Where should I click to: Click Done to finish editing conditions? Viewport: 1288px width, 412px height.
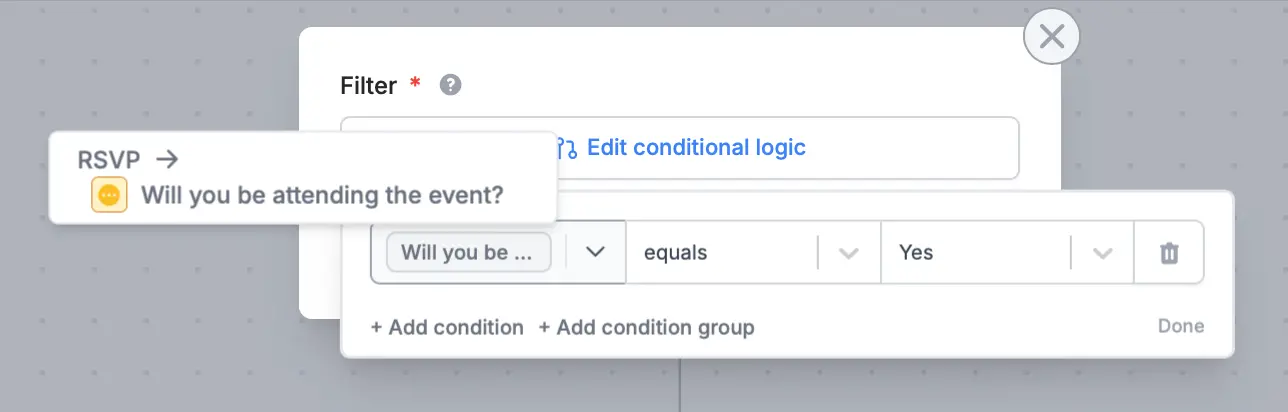1181,326
